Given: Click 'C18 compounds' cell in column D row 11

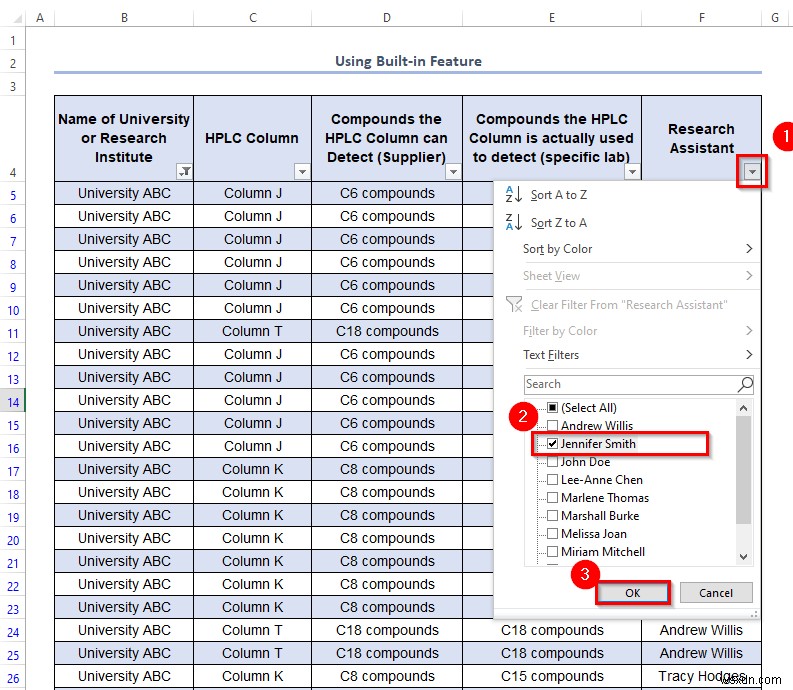Looking at the screenshot, I should tap(387, 331).
